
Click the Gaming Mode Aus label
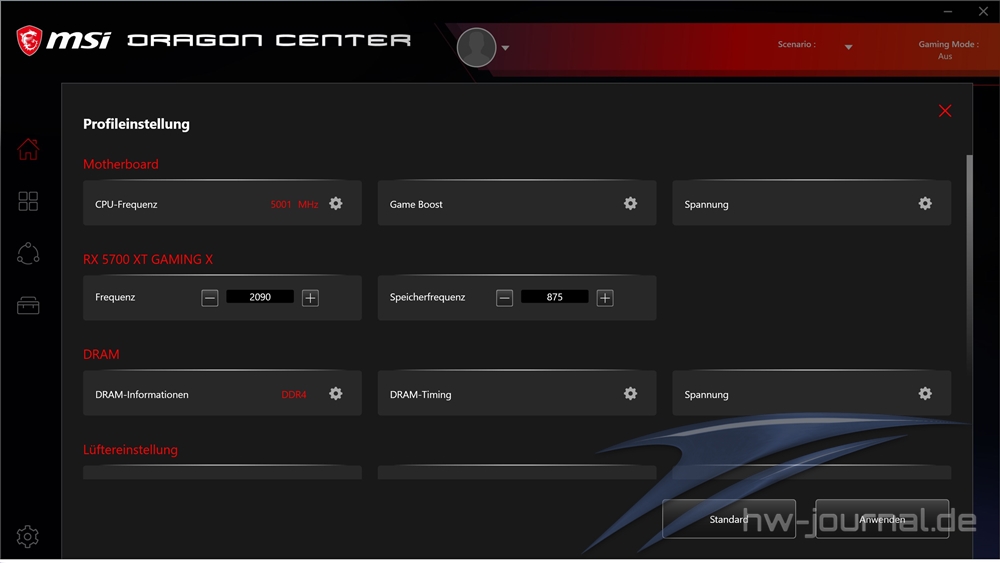click(x=948, y=50)
